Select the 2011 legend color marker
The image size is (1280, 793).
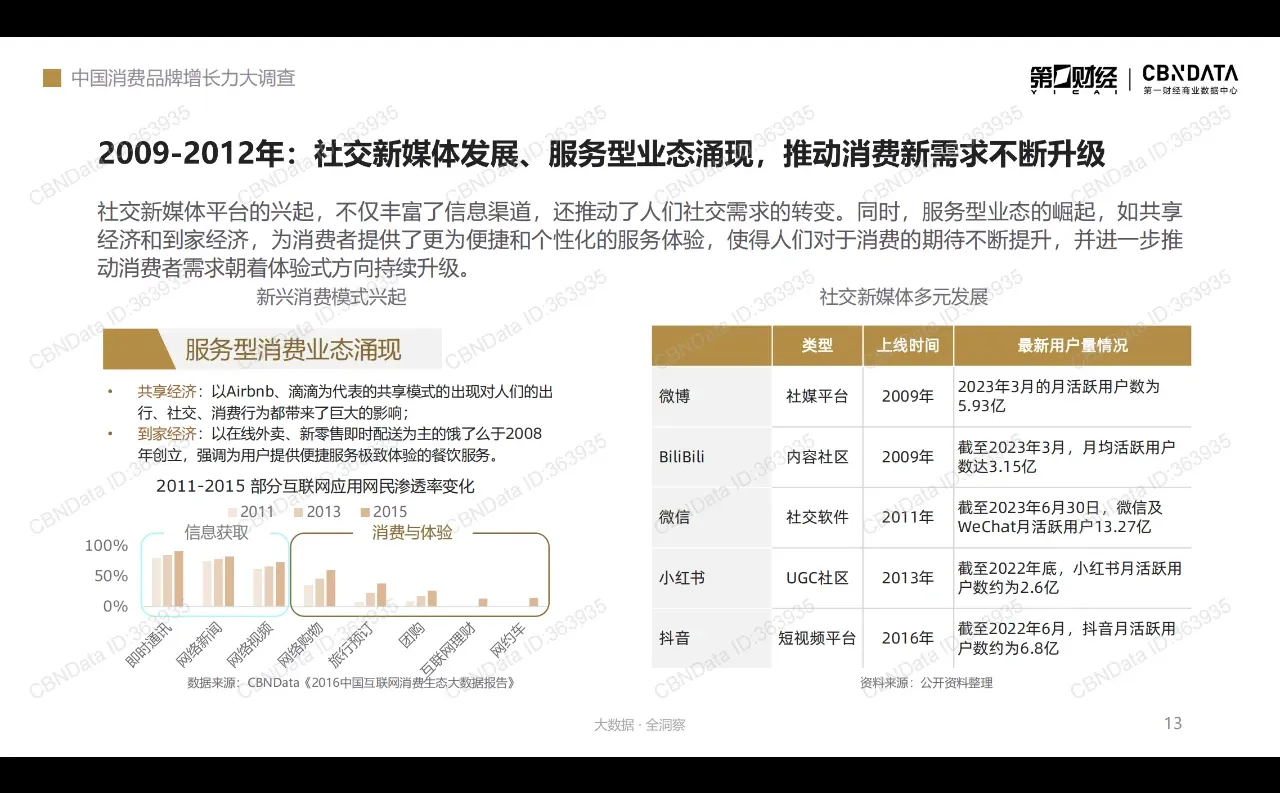point(231,511)
